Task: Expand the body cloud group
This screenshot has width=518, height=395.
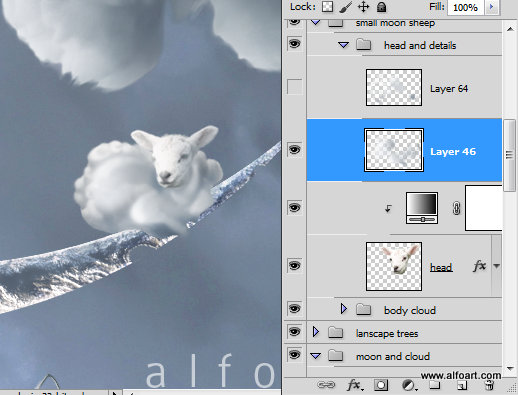Action: [344, 309]
